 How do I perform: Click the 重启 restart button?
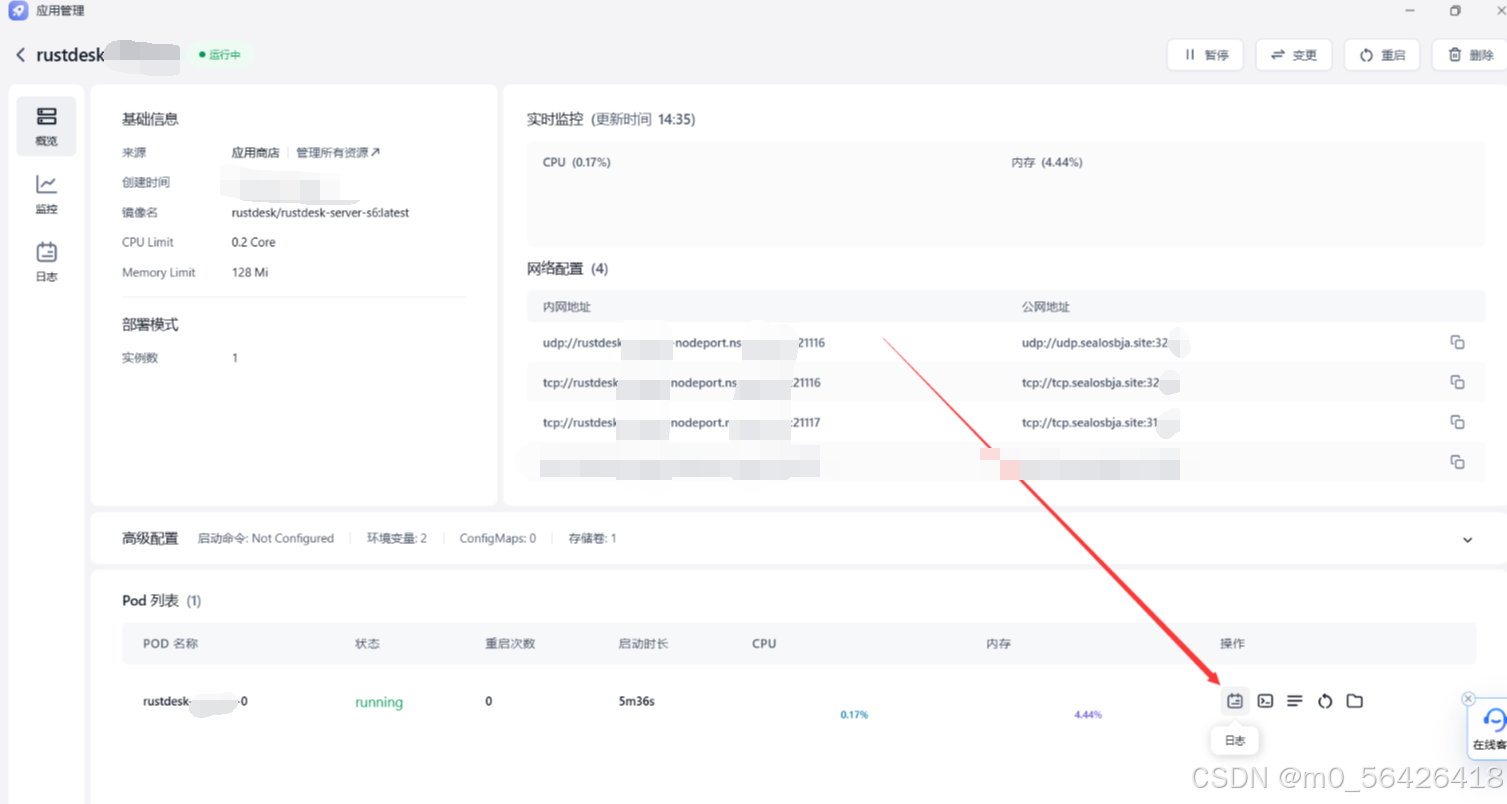1382,55
